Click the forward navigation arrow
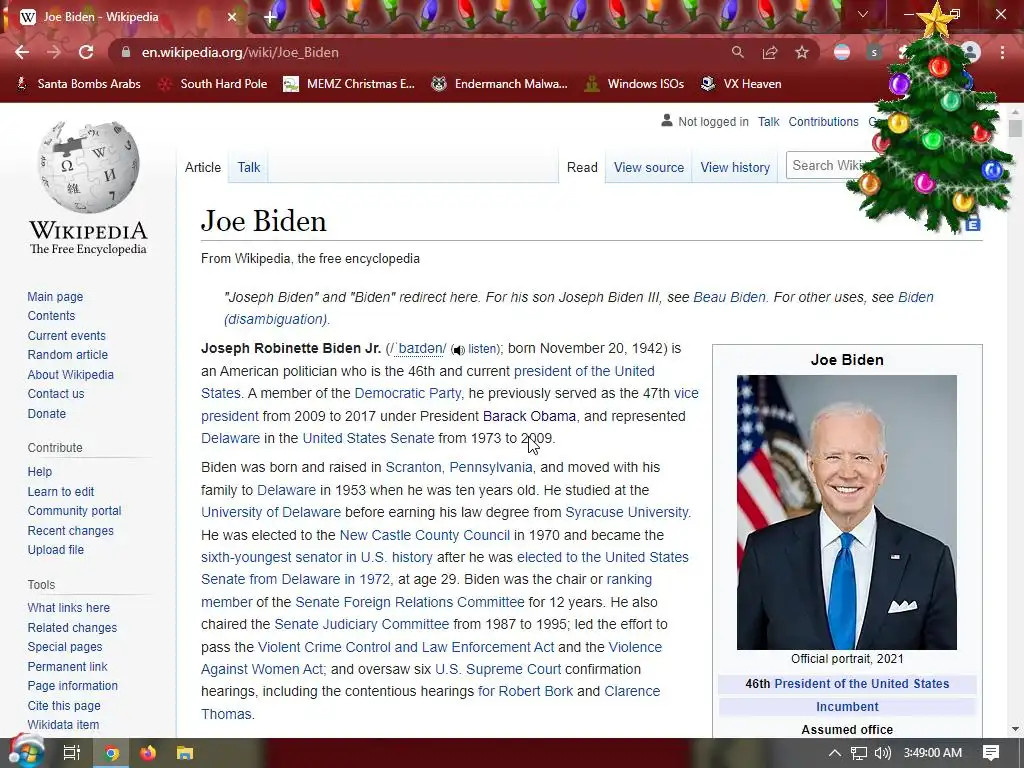This screenshot has height=768, width=1024. click(54, 52)
